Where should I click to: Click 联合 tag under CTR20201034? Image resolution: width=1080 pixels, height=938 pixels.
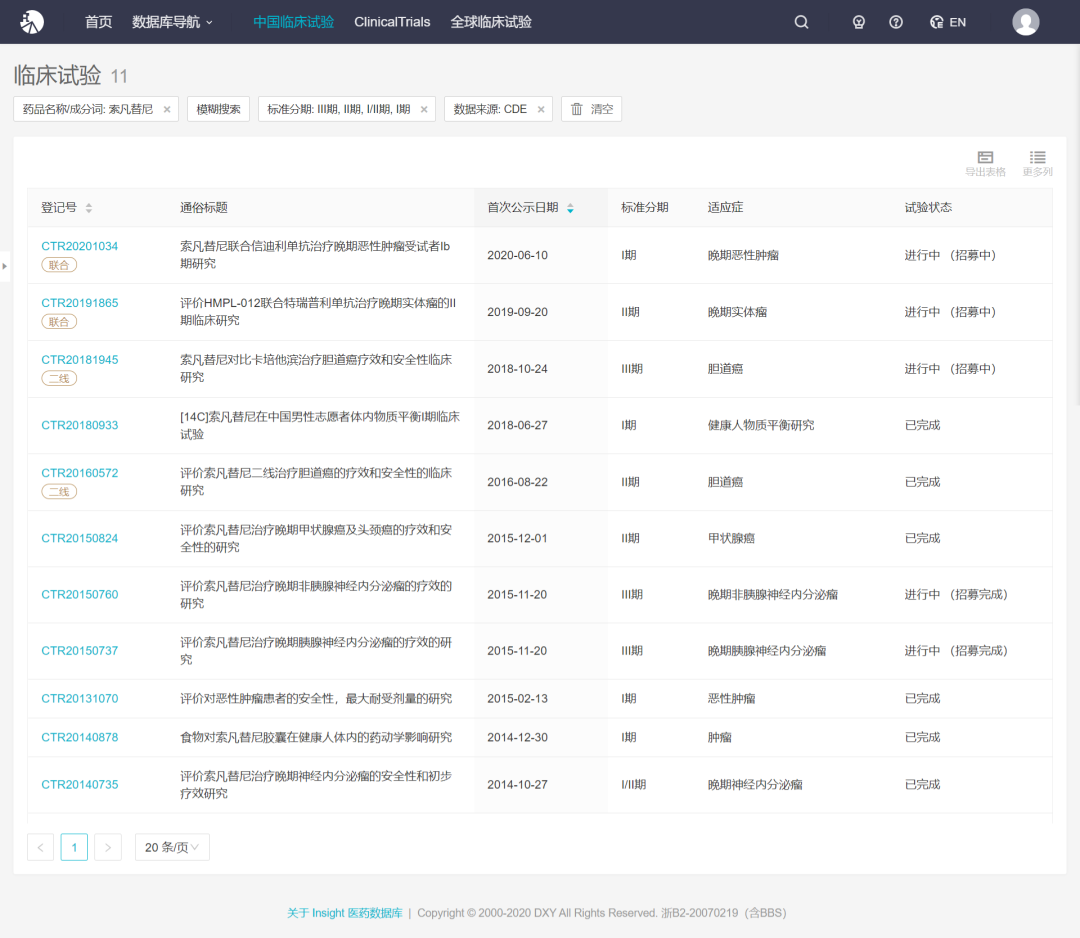tap(59, 265)
